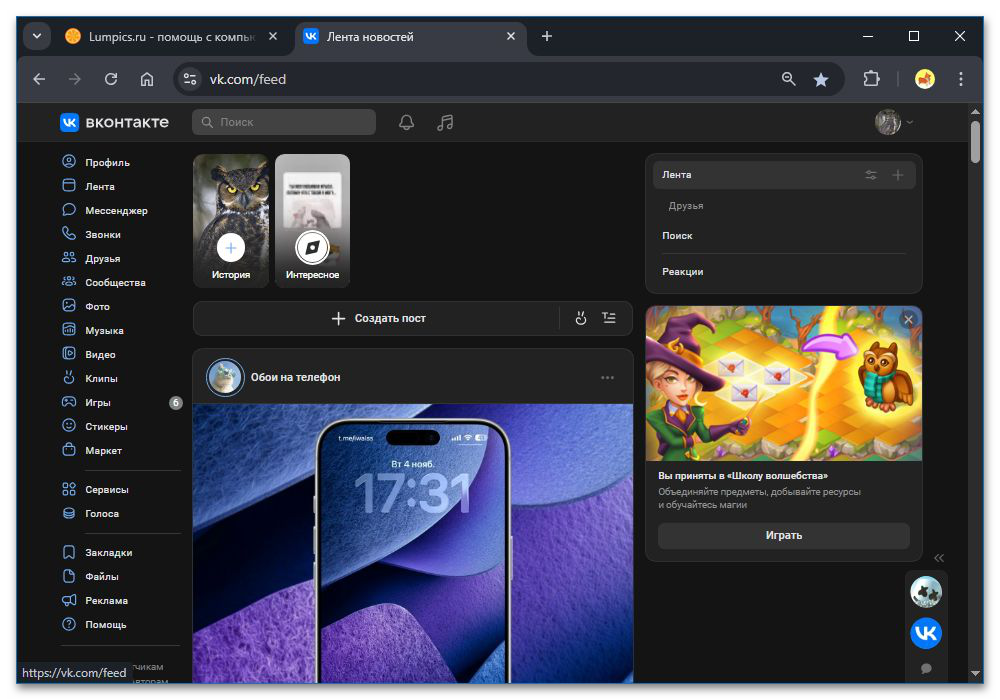Click the Создать пост button
Viewport: 1000px width, 700px height.
[379, 318]
